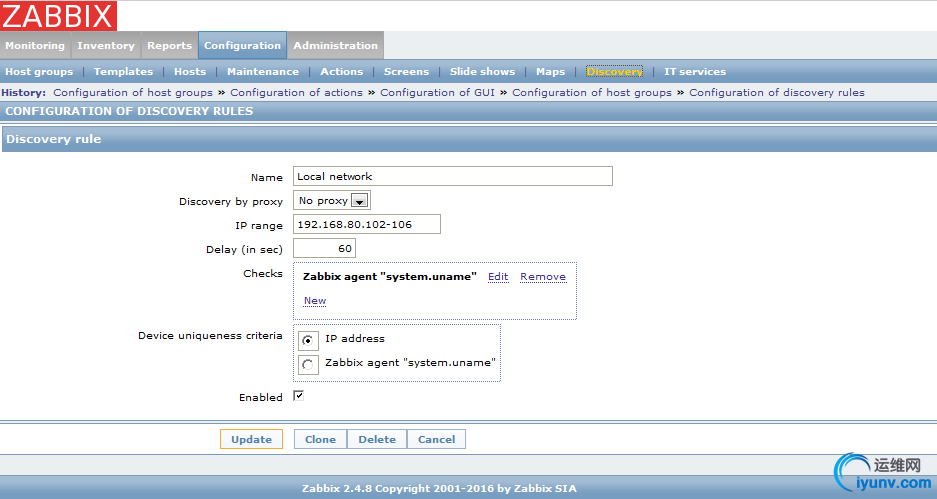Click the IP range input field

[x=367, y=224]
